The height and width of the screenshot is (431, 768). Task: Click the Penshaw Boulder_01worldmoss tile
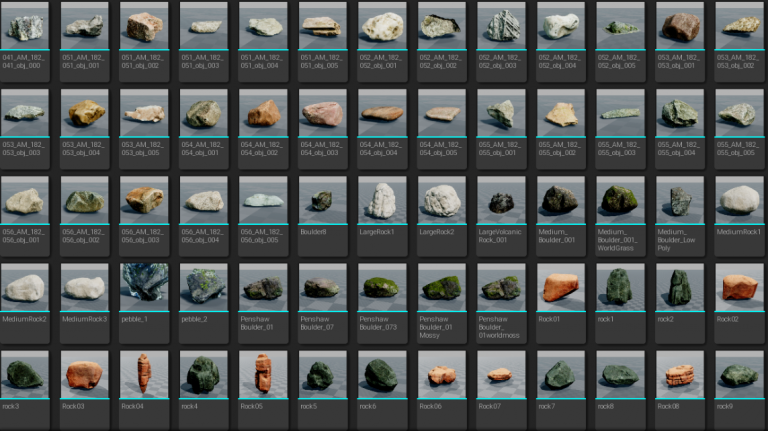[501, 303]
